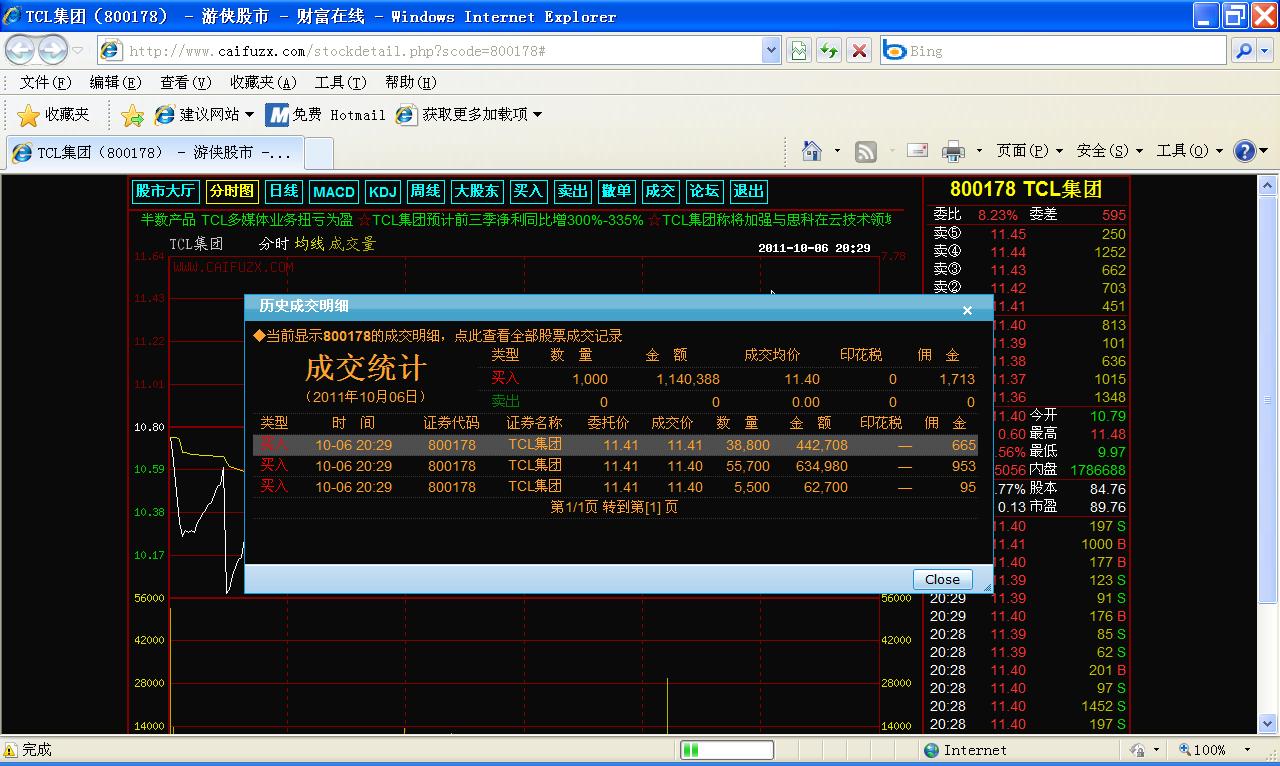The width and height of the screenshot is (1280, 766).
Task: Open the 帮助(H) menu
Action: pos(410,83)
